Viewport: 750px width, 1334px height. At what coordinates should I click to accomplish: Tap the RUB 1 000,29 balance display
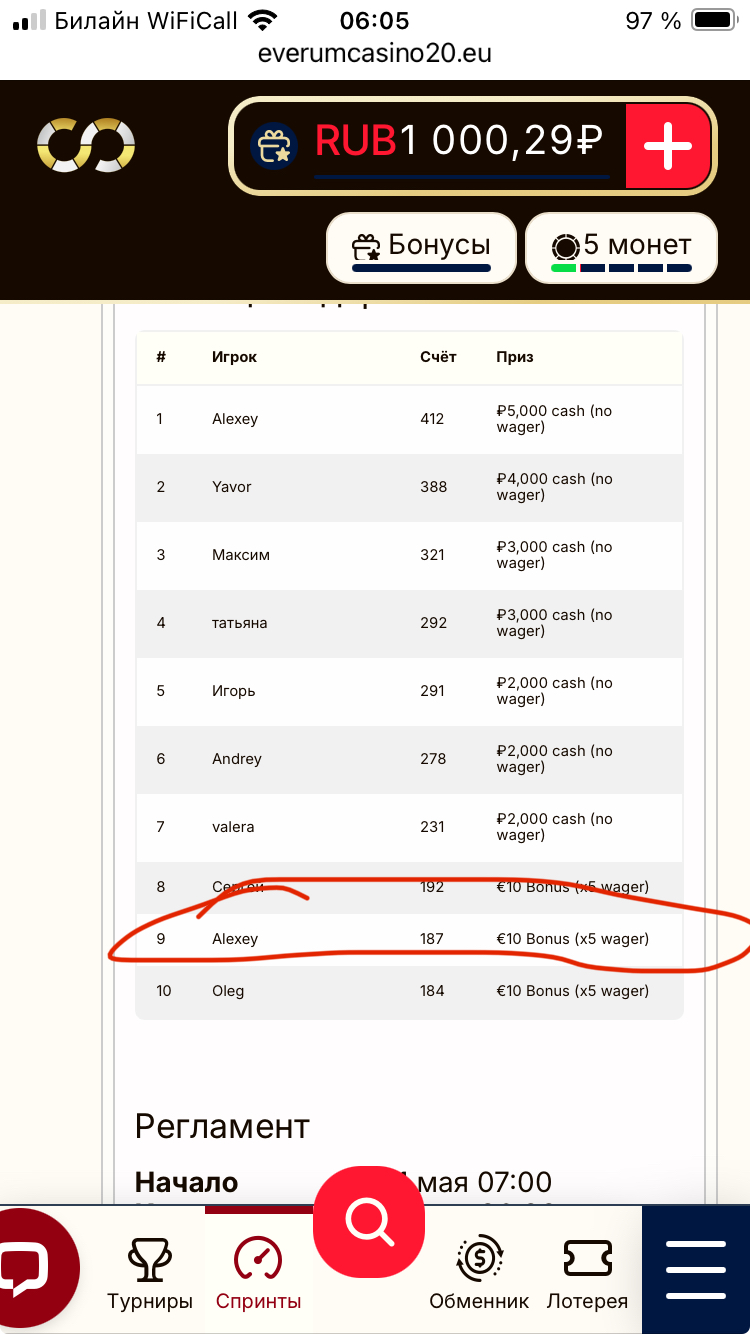click(x=458, y=142)
